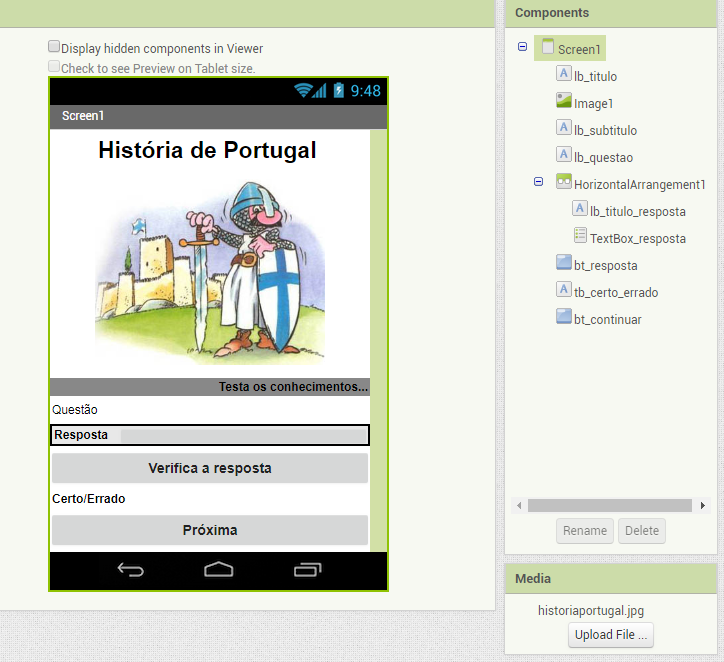Select Verifica a resposta button in viewer
724x662 pixels.
210,468
